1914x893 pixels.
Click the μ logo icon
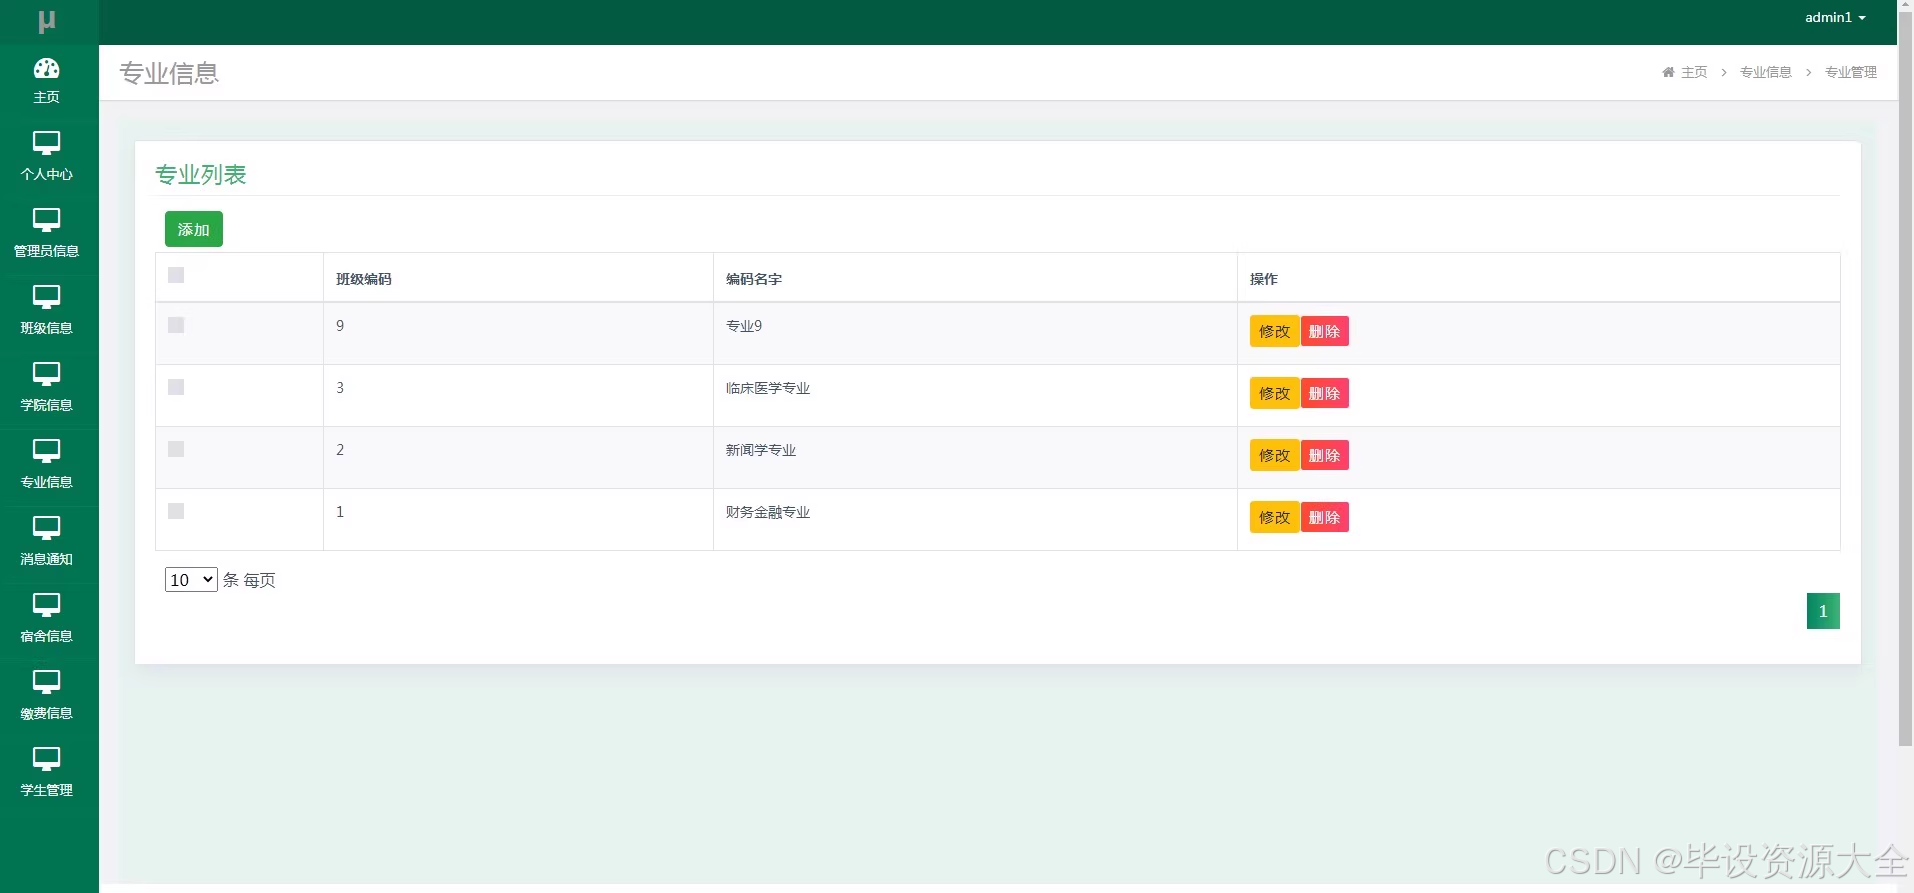click(x=47, y=21)
